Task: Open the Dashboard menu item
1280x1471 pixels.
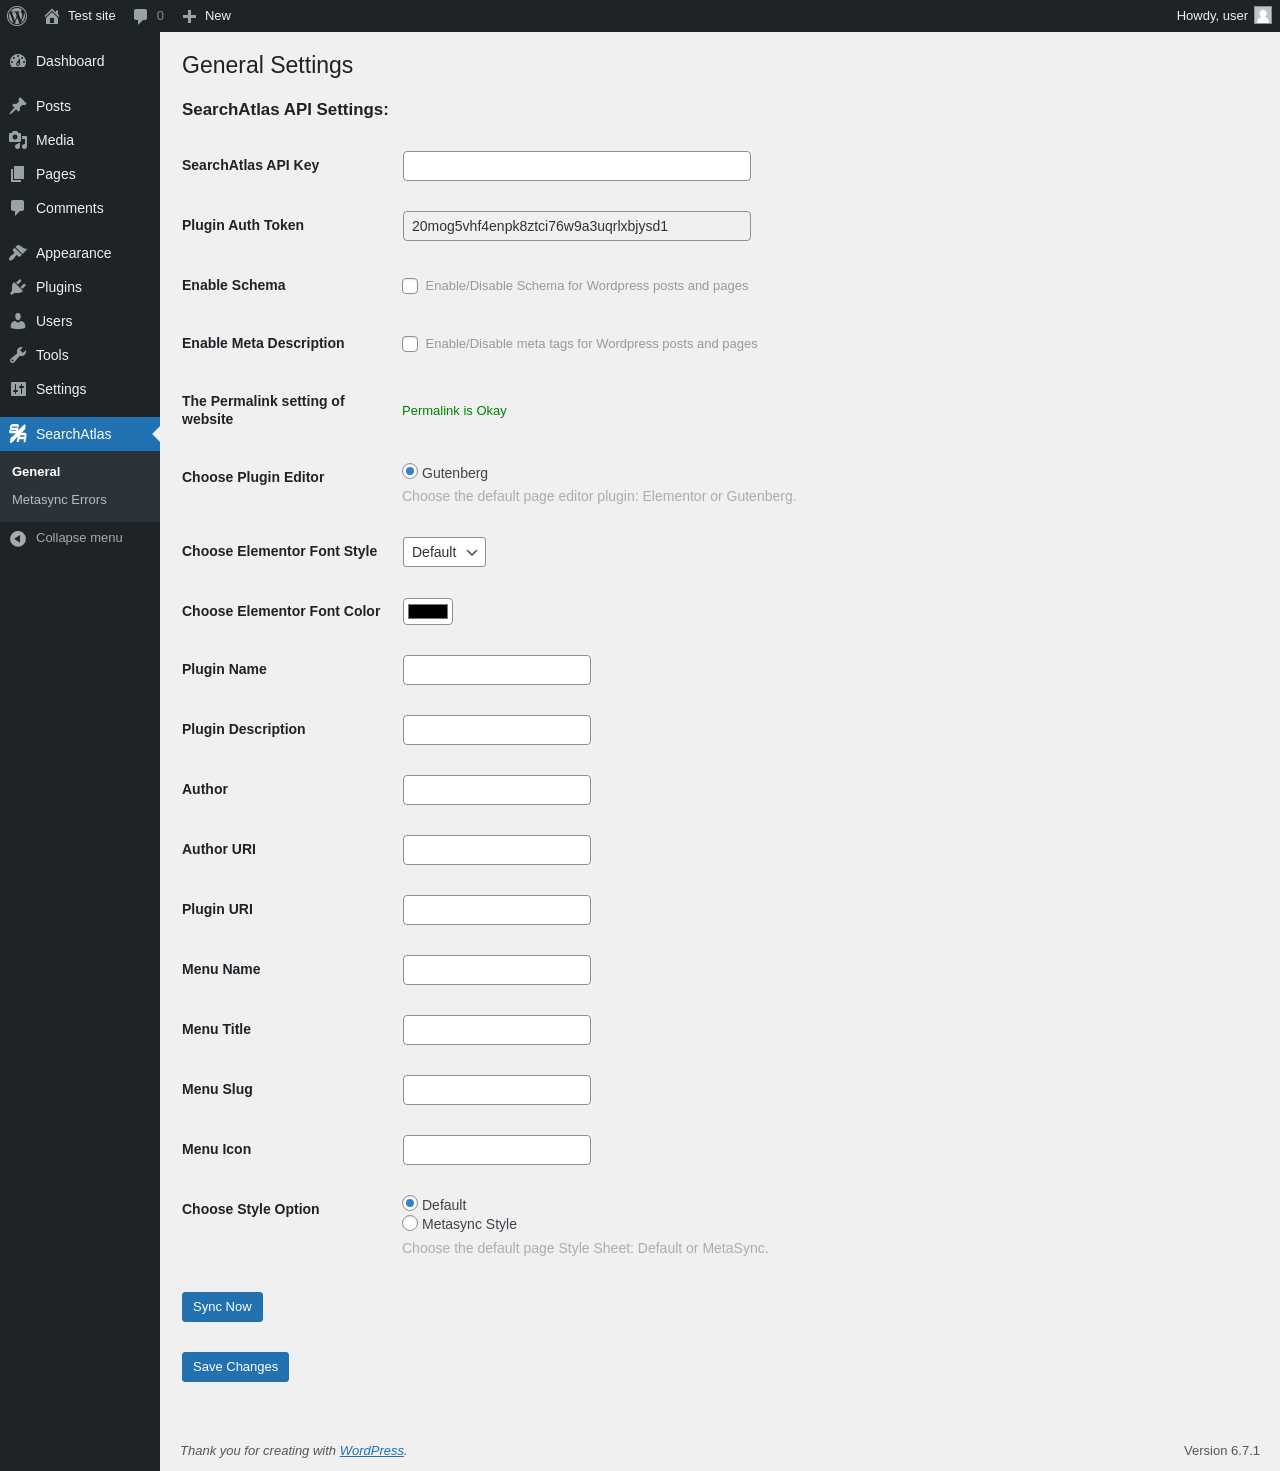Action: (x=80, y=61)
